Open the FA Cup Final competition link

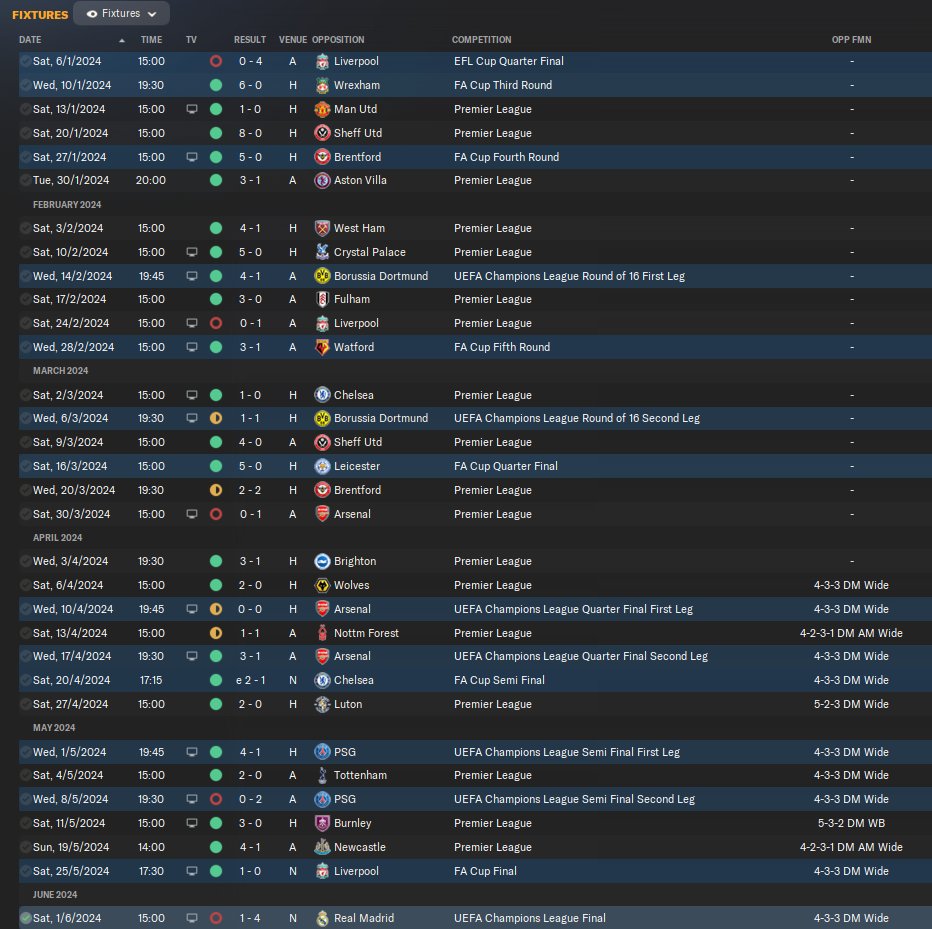click(x=485, y=871)
